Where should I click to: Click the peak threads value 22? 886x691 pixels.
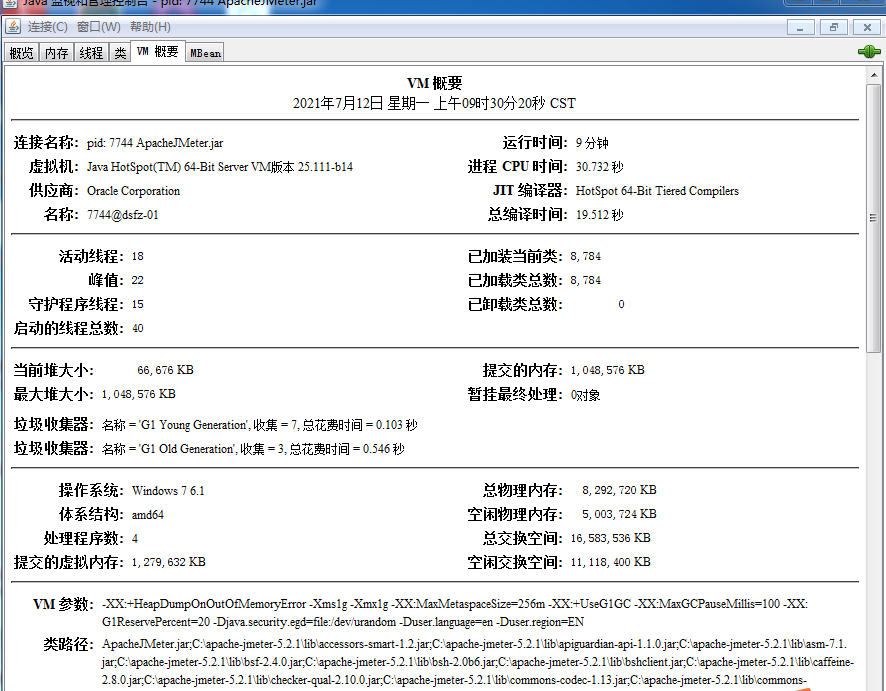(138, 280)
